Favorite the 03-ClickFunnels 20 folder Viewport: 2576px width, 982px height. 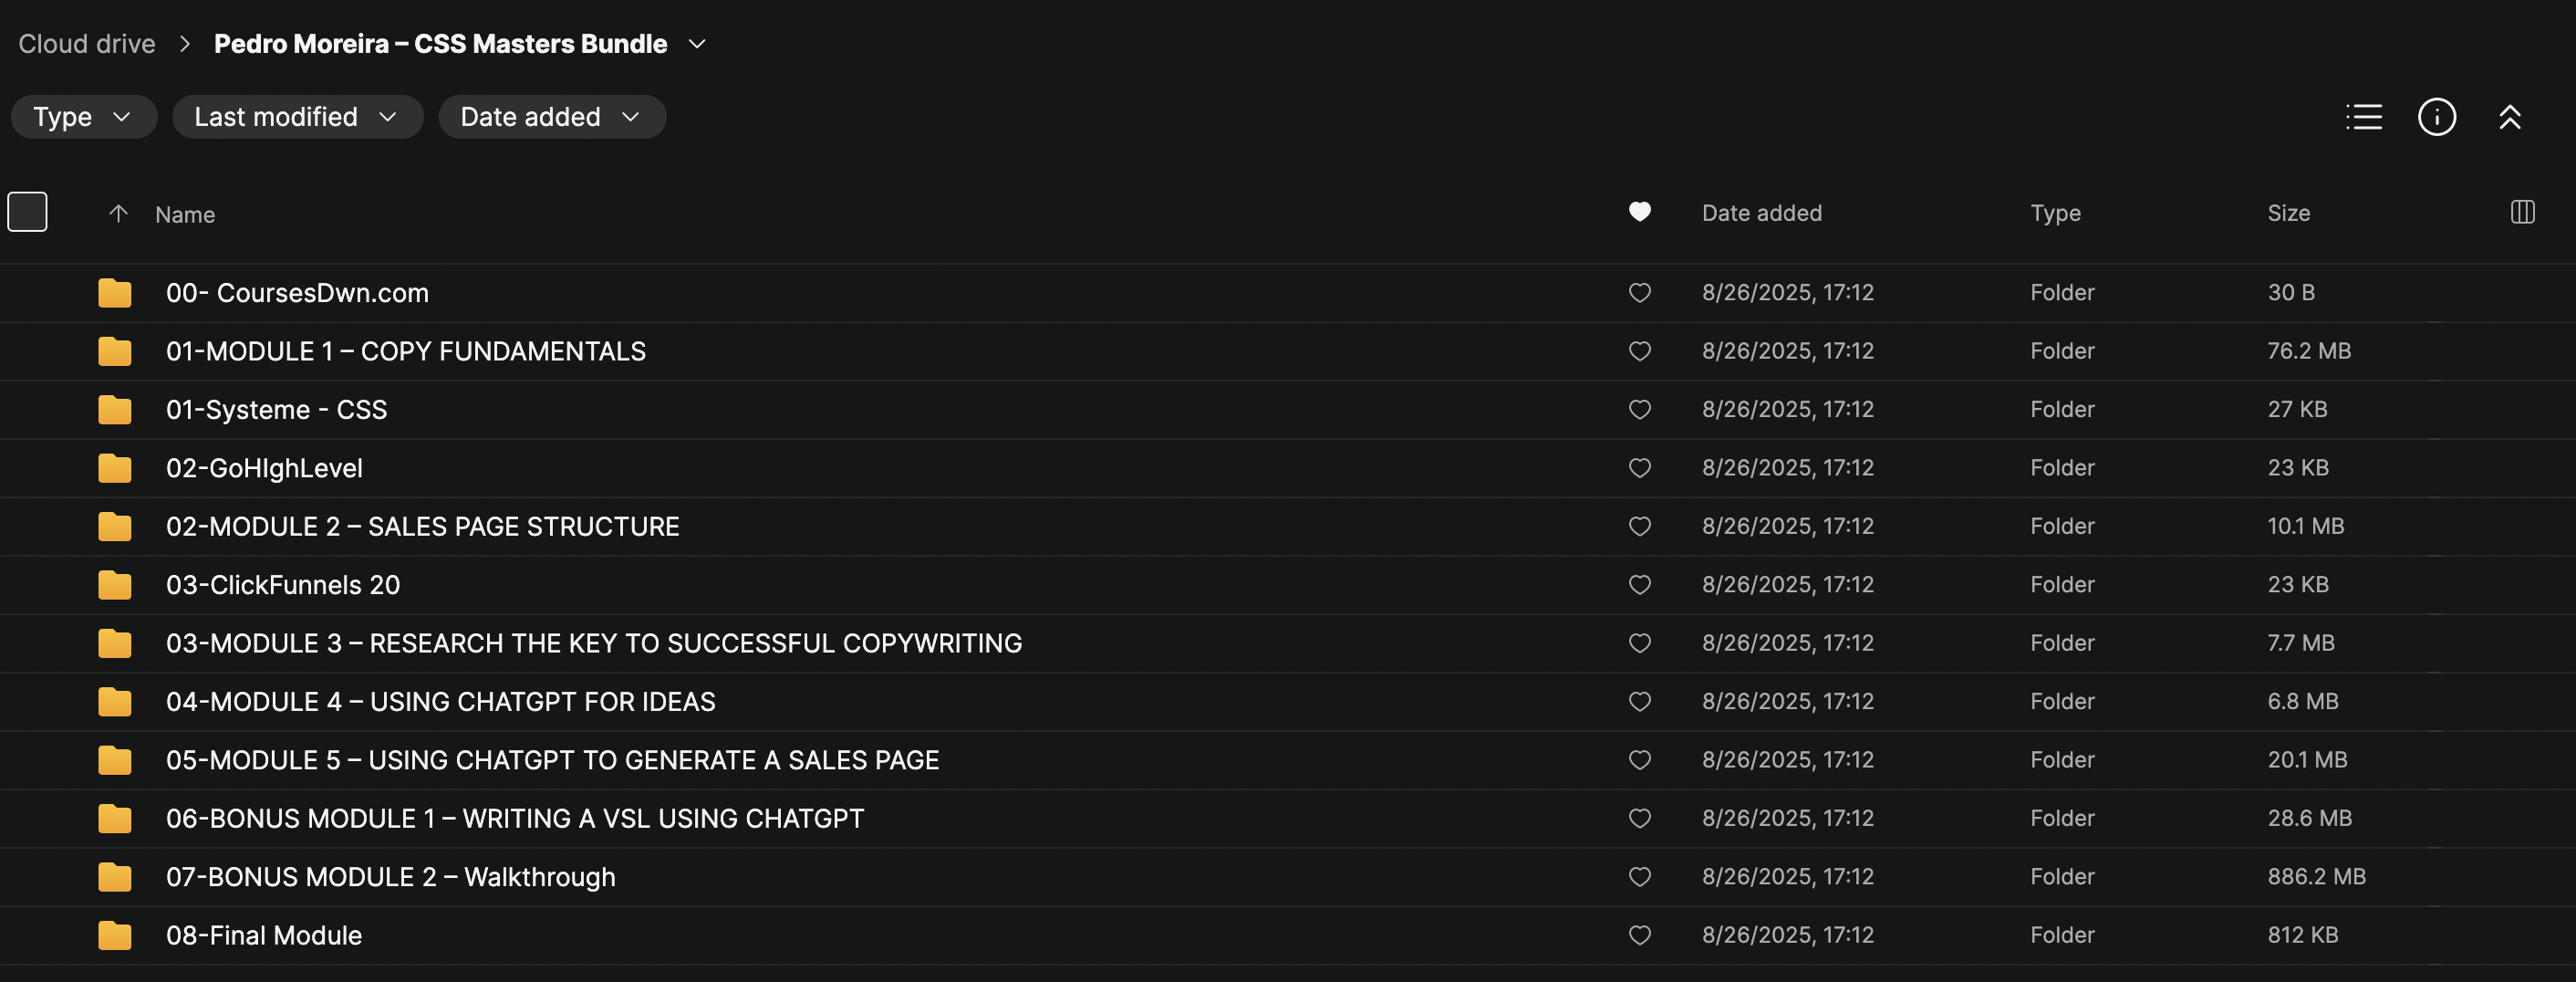tap(1639, 585)
